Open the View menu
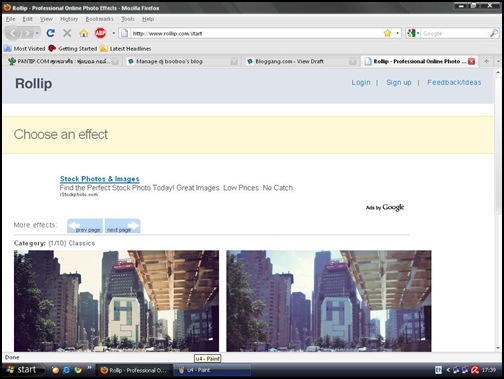This screenshot has width=504, height=379. pyautogui.click(x=46, y=19)
